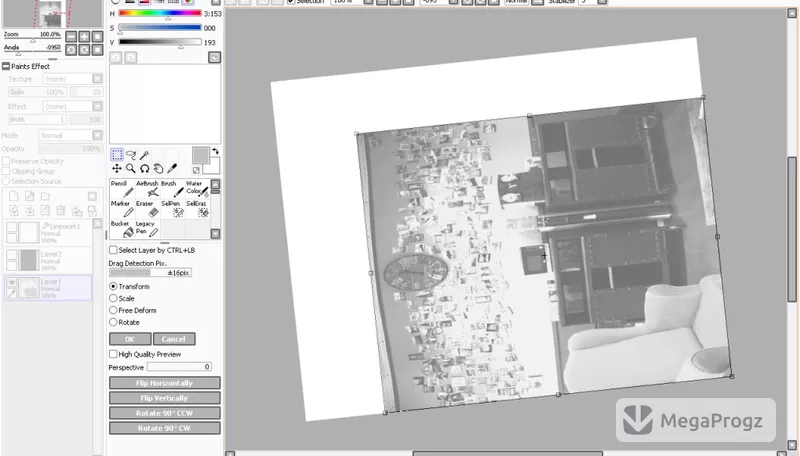Click the gray foreground color swatch
The image size is (800, 456).
coord(201,156)
